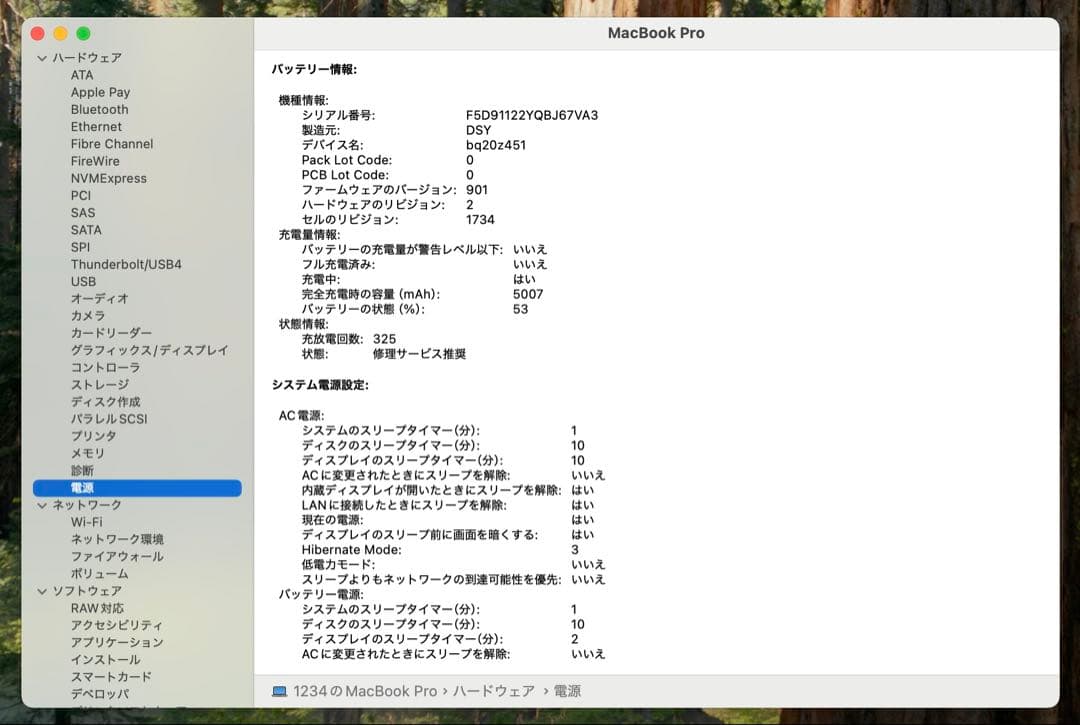The height and width of the screenshot is (725, 1080).
Task: View グラフィックス/ディスプレイ information
Action: 145,350
